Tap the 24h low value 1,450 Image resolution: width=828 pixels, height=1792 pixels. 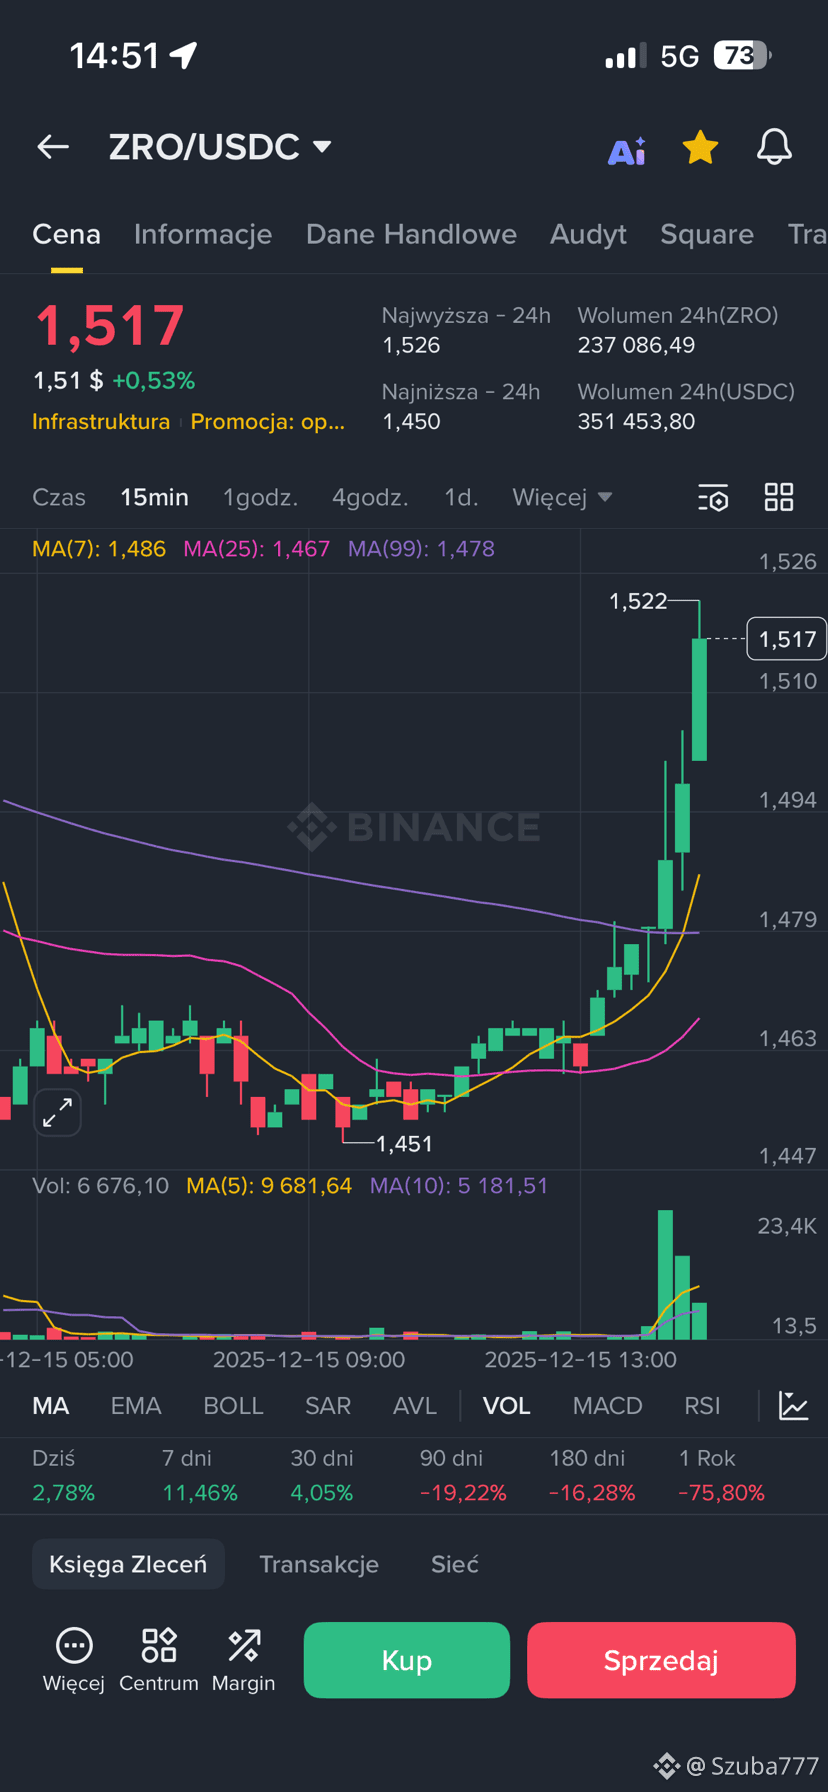(x=411, y=421)
